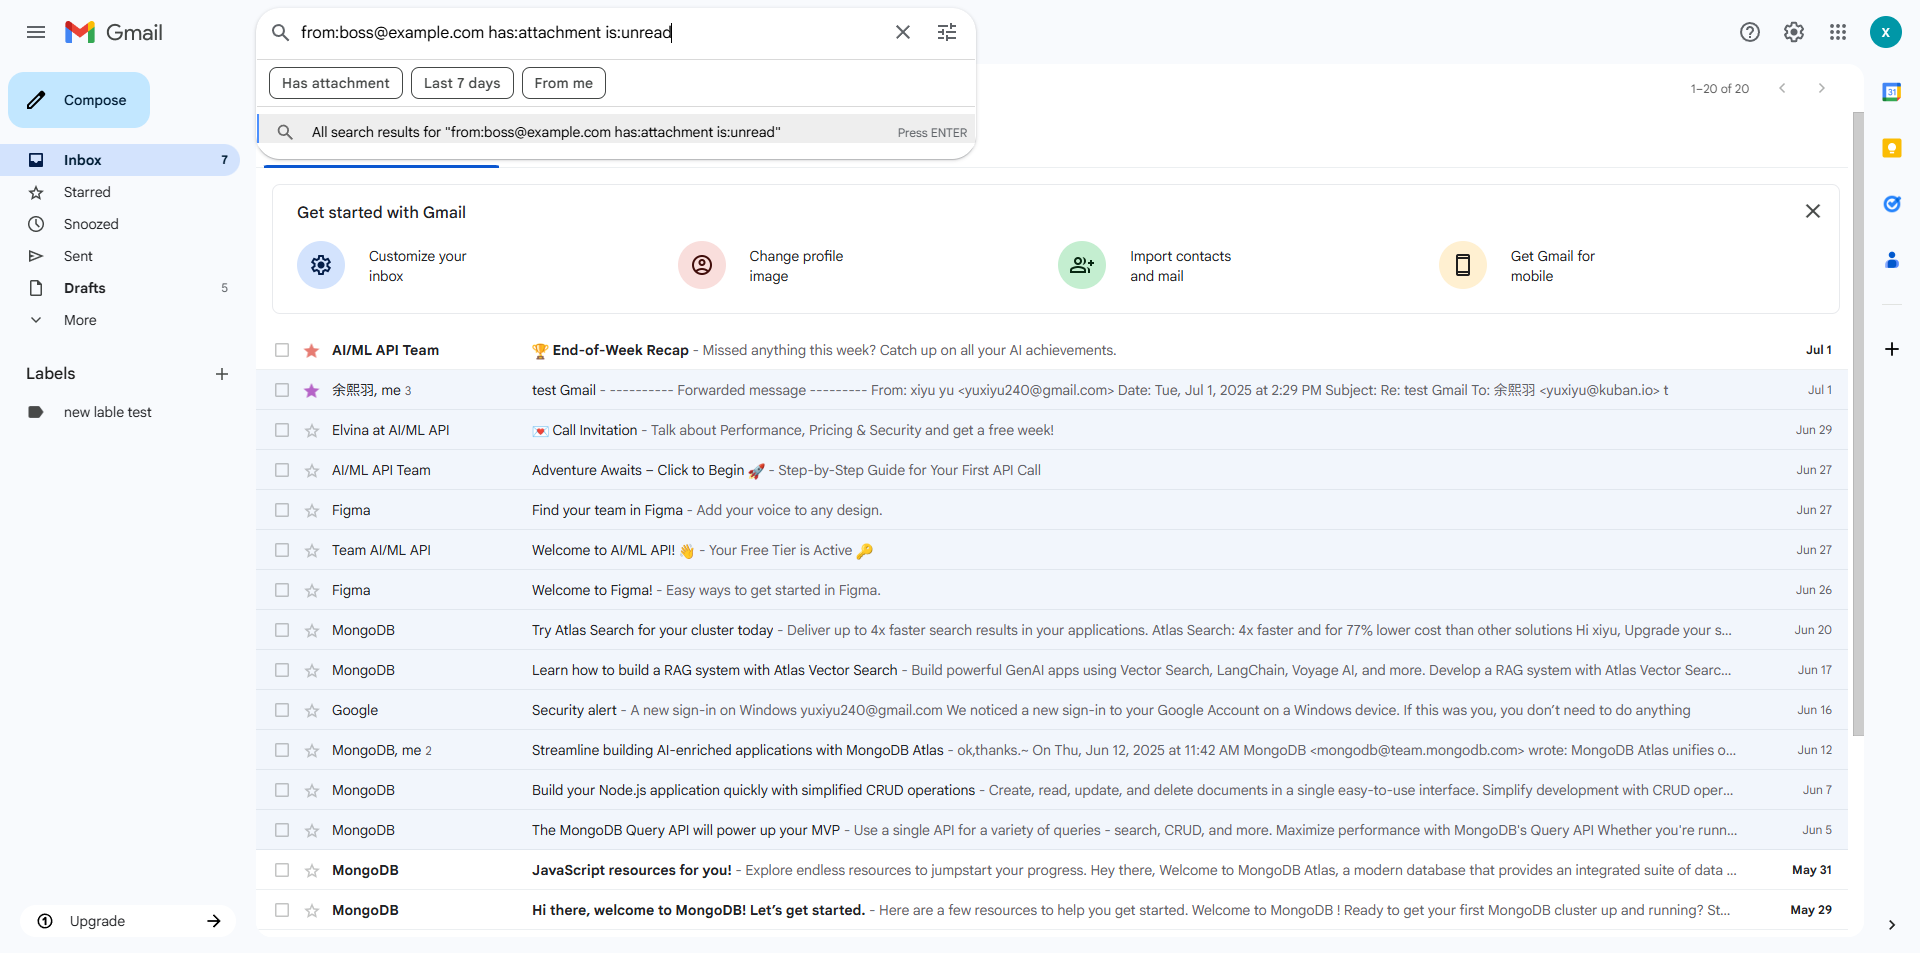Open the Support help icon
The image size is (1920, 953).
pos(1750,32)
